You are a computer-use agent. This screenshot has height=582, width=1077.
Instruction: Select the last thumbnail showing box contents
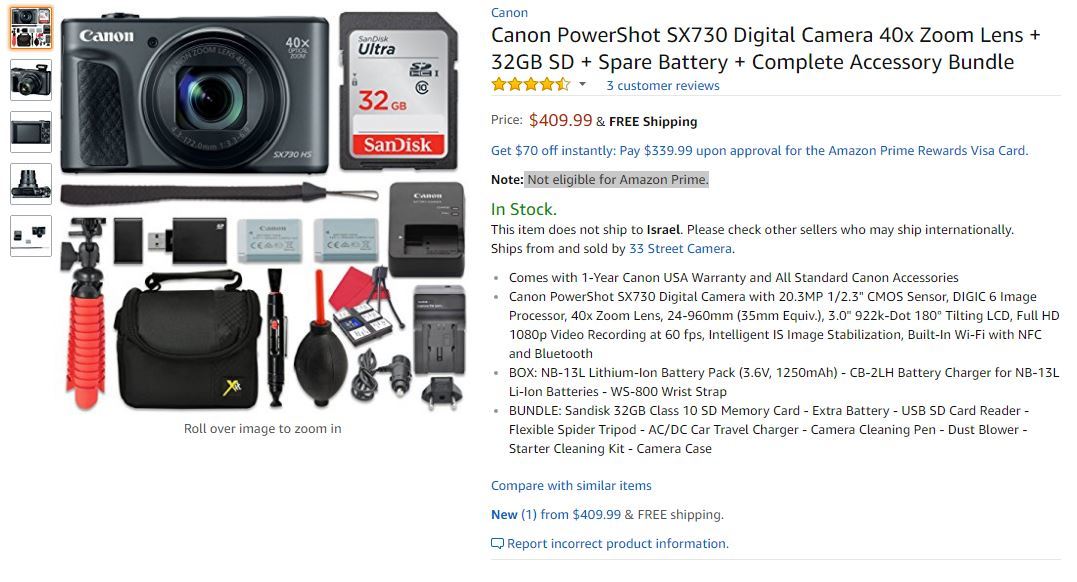click(30, 235)
